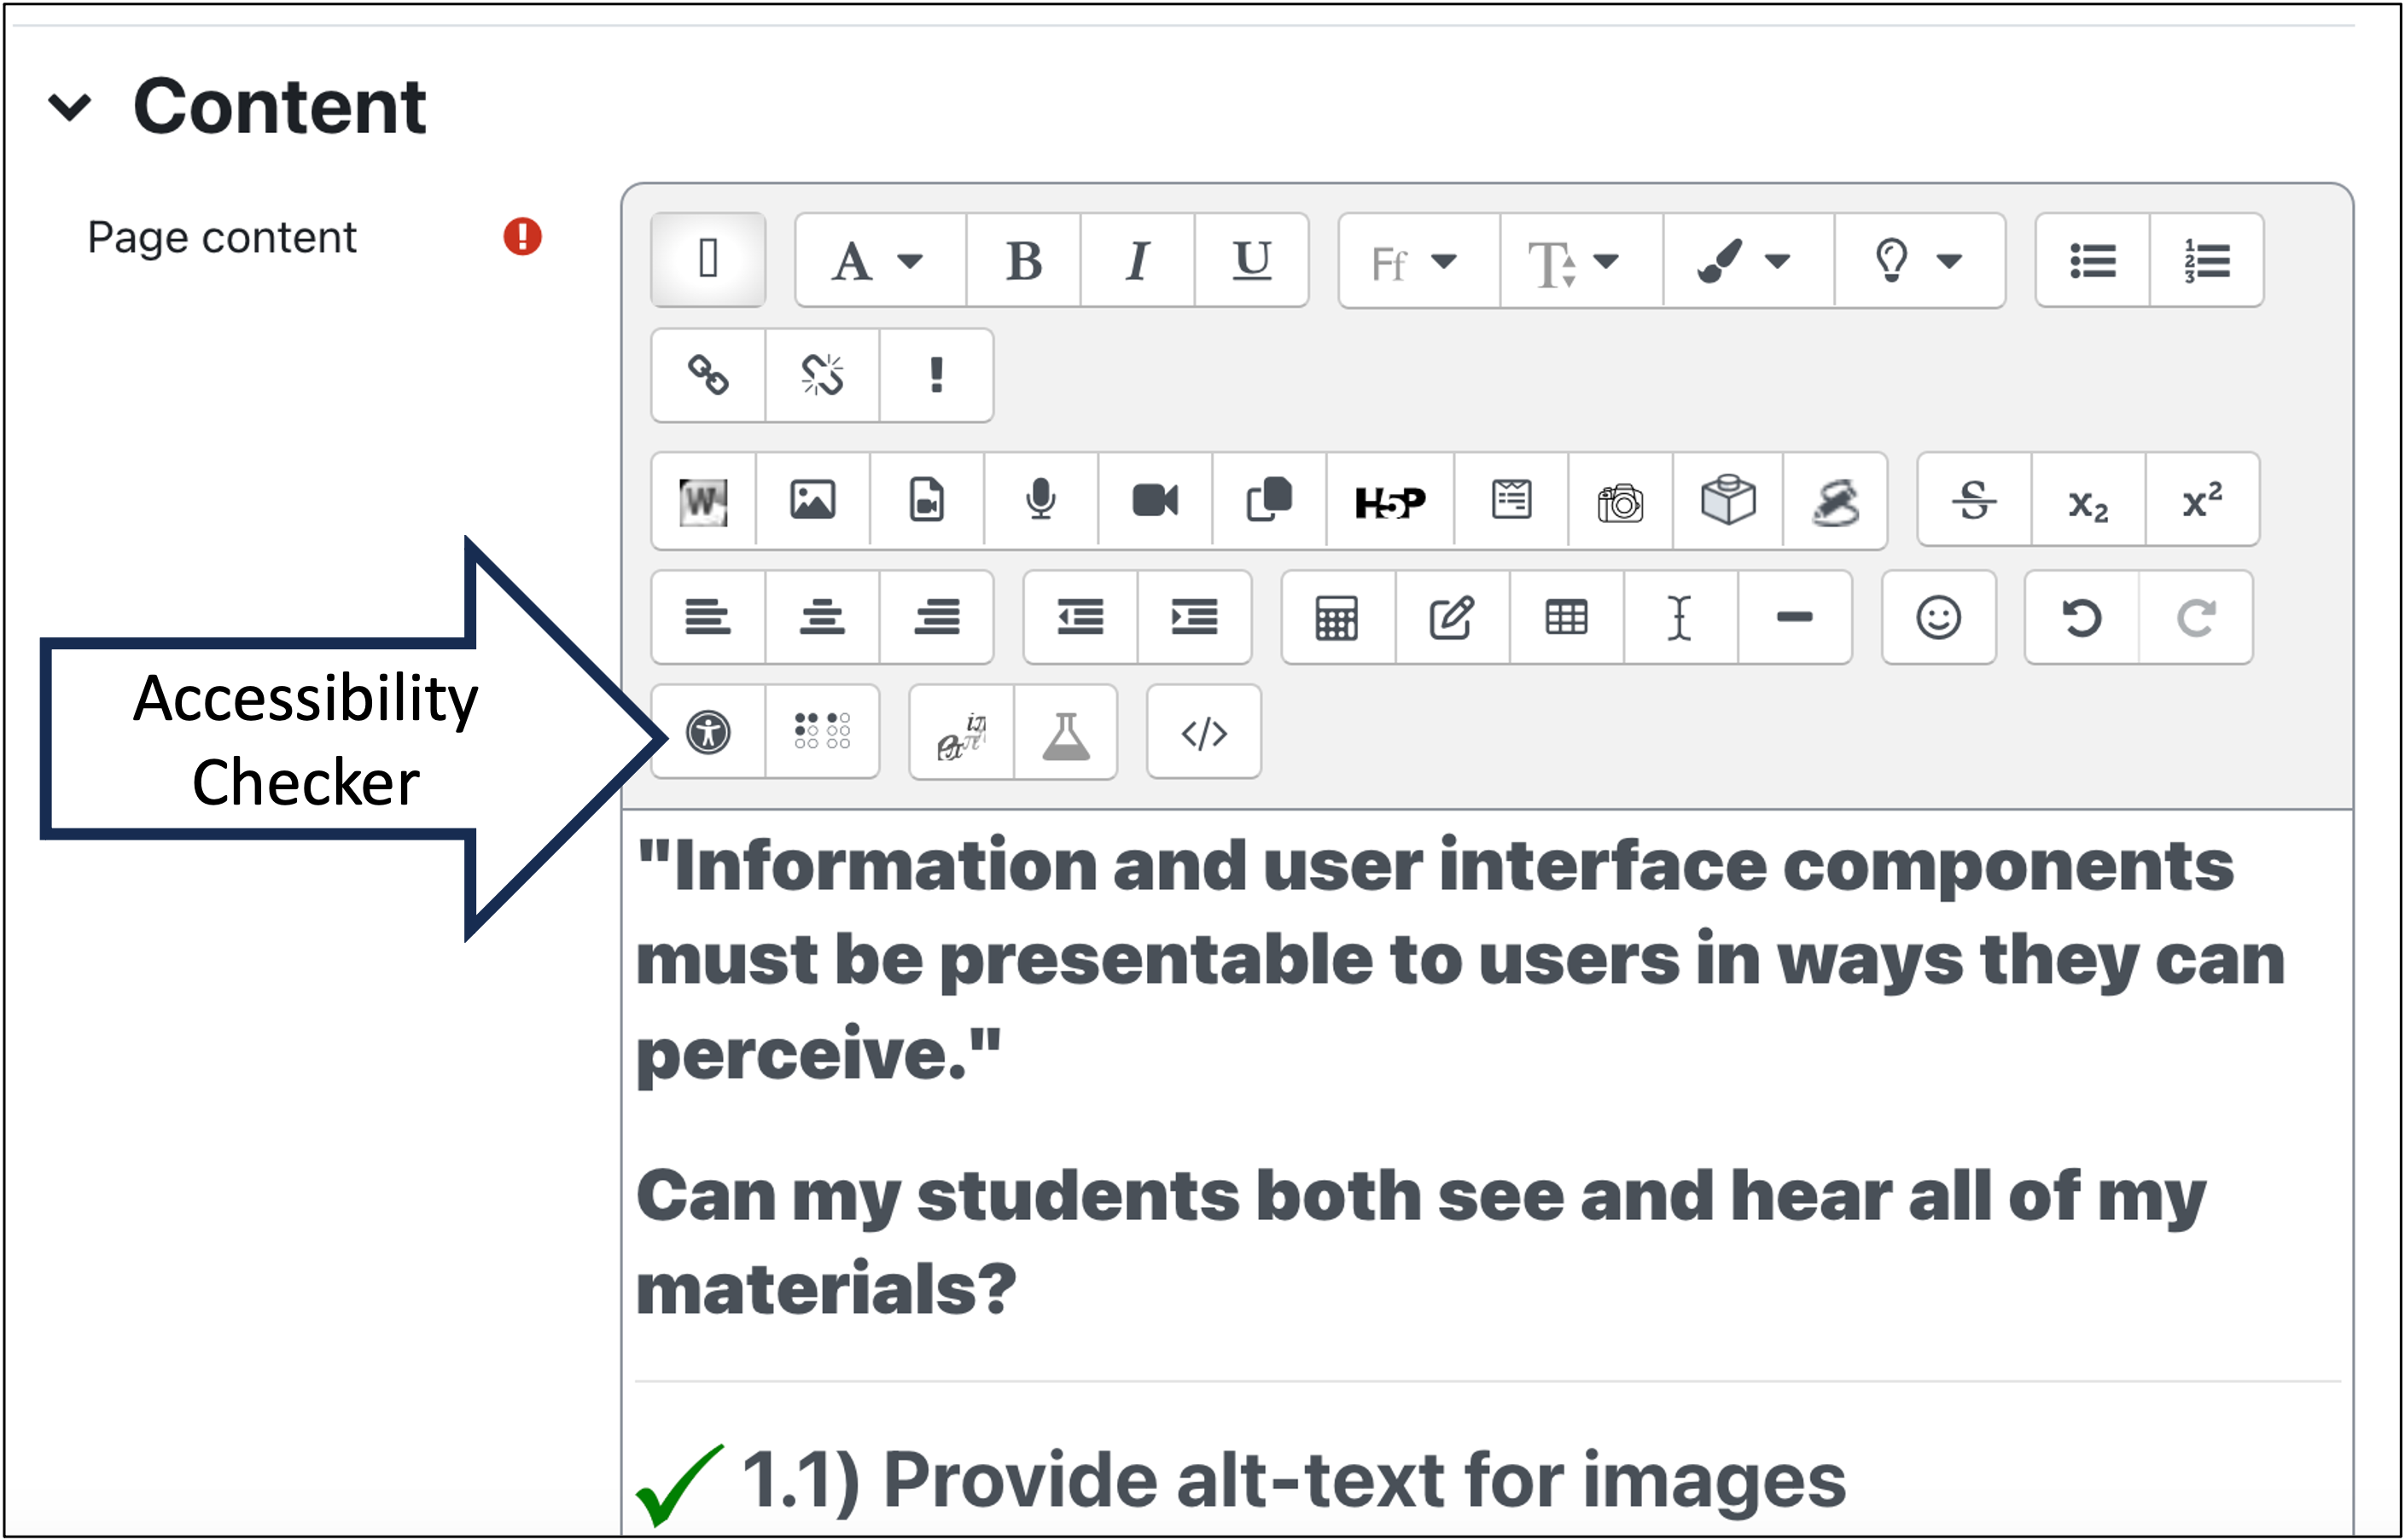Insert an emoji from the emoticon picker
2405x1540 pixels.
1937,618
